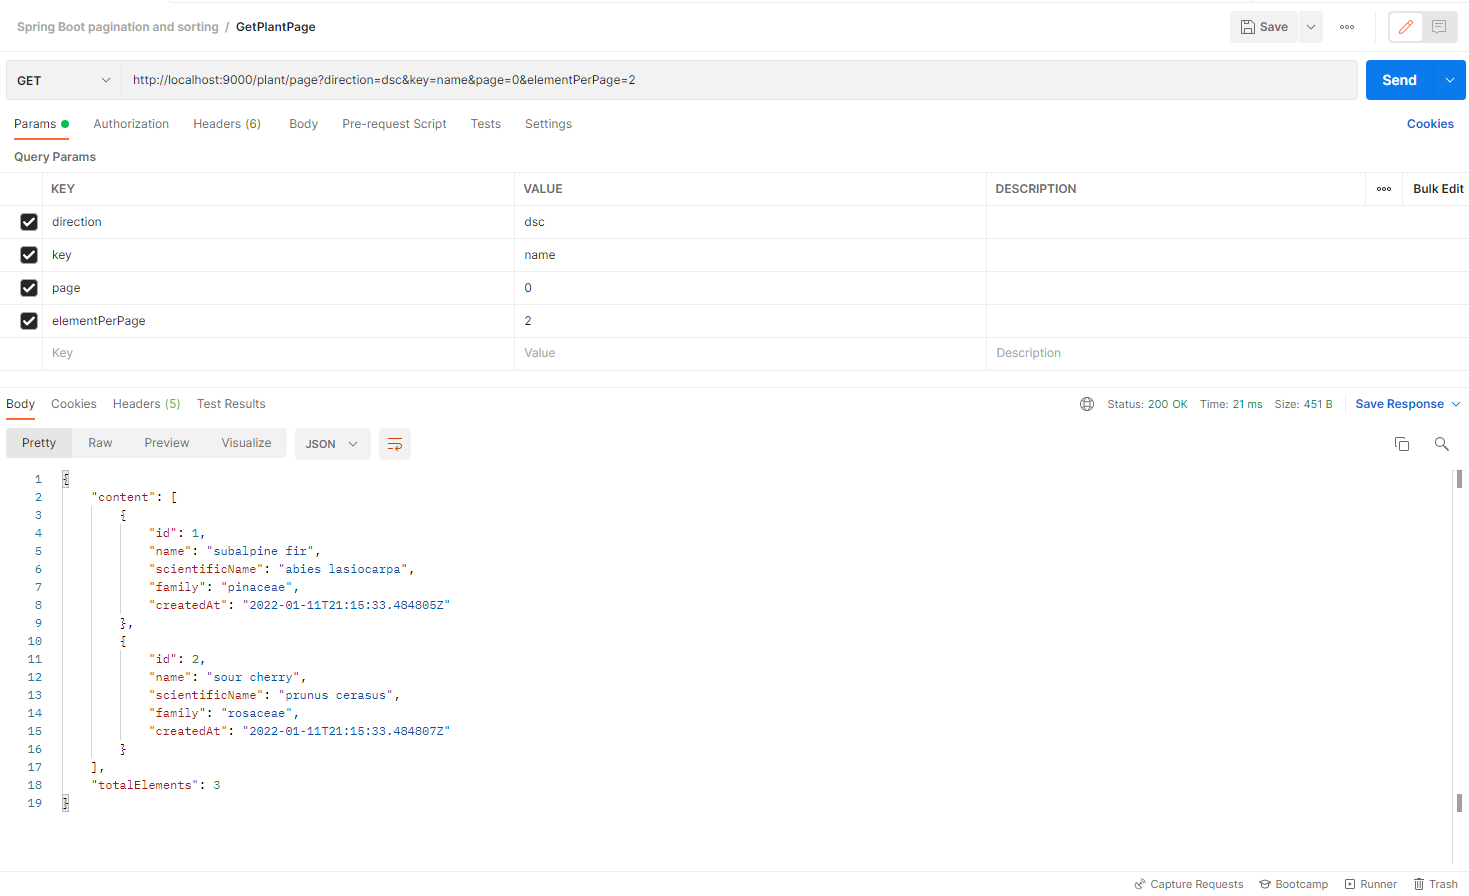This screenshot has height=896, width=1469.
Task: Toggle line wrapping in the response viewer
Action: (394, 444)
